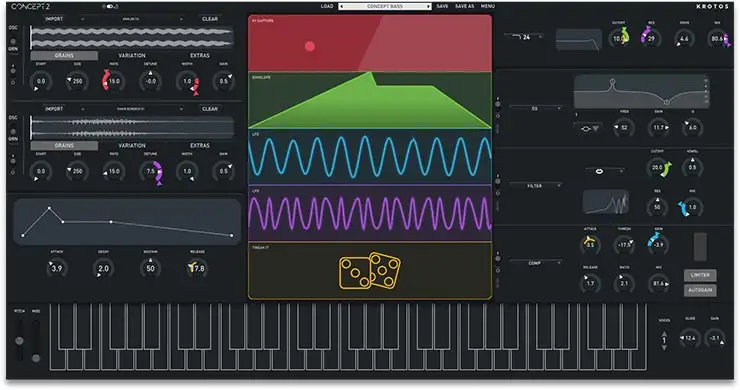The image size is (740, 390).
Task: Open the second oscillator's EXTRAS tab
Action: click(x=200, y=145)
